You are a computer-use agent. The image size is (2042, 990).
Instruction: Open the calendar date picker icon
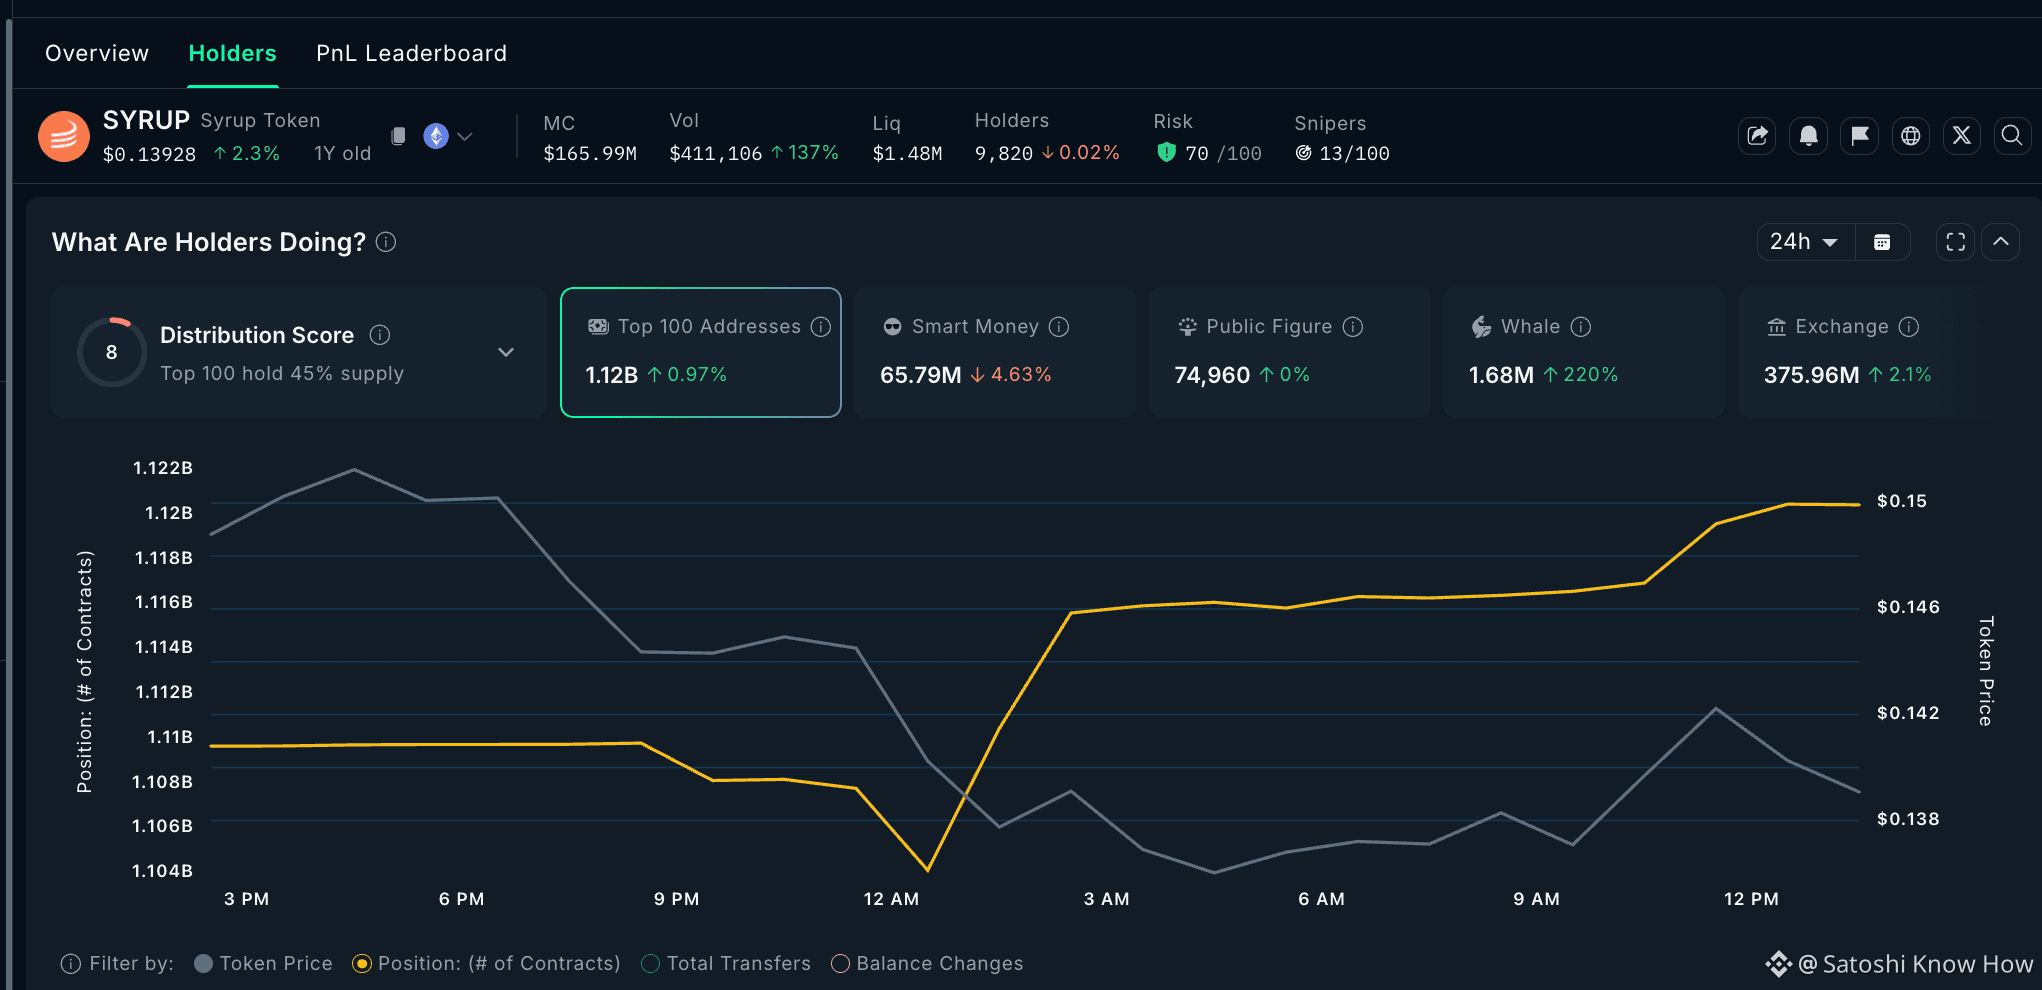pos(1882,242)
